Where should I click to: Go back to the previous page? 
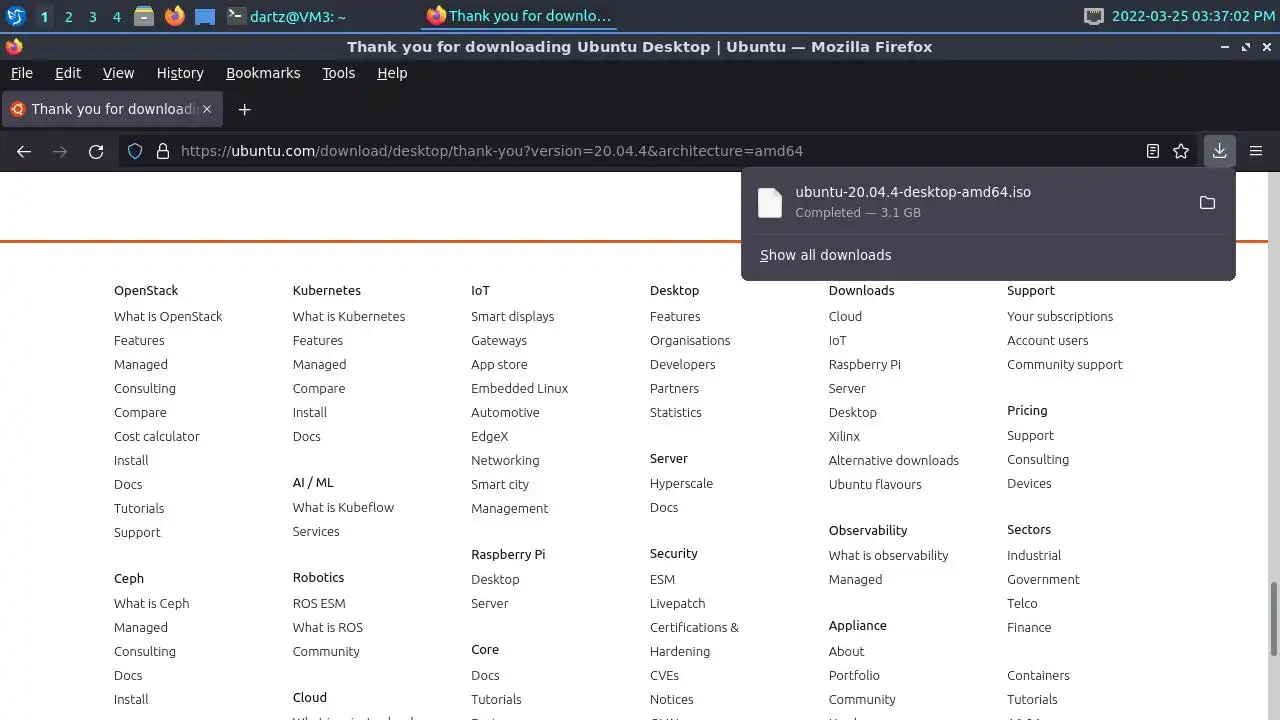pyautogui.click(x=24, y=151)
